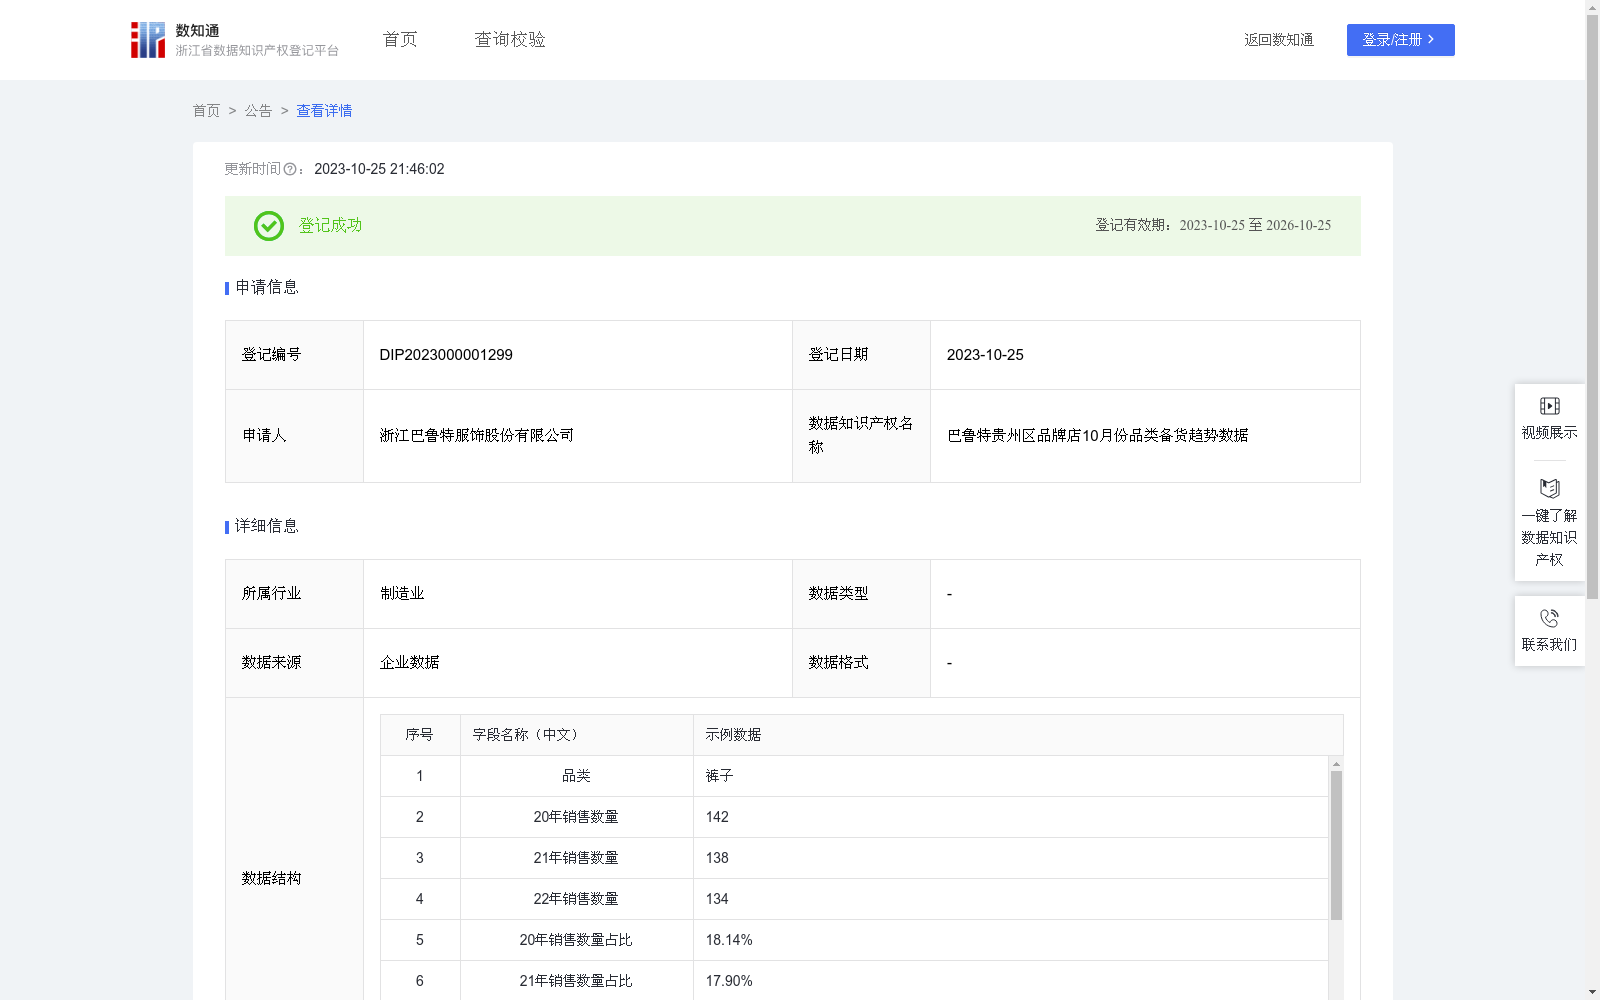The image size is (1600, 1000).
Task: Open the 查询校验 navigation item
Action: coord(509,39)
